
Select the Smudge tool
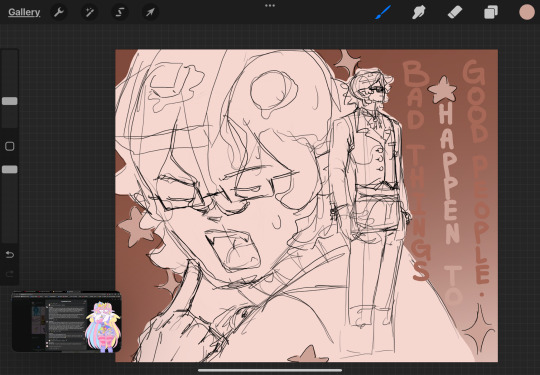418,13
